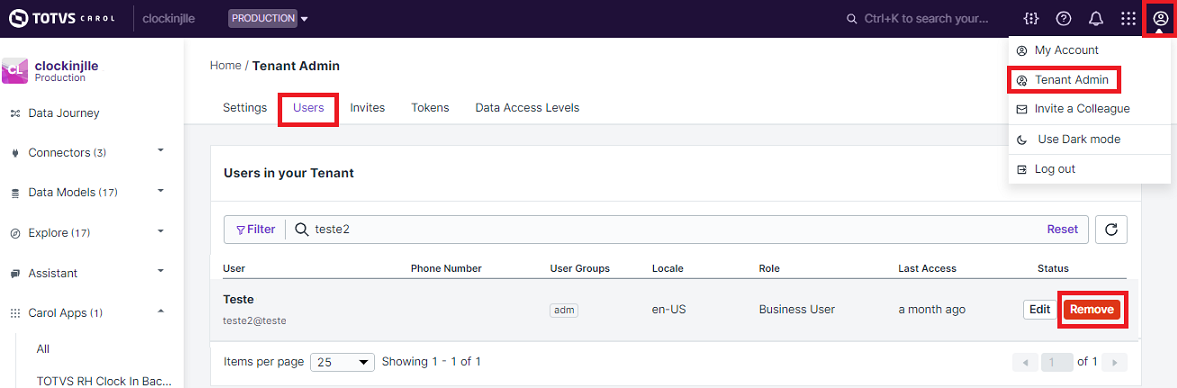Screen dimensions: 1177x388
Task: Expand the Explore sidebar section
Action: [x=161, y=231]
